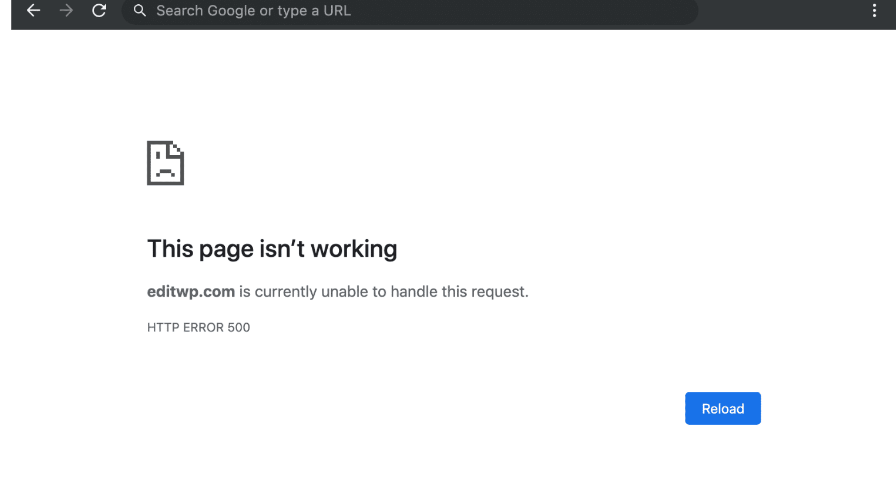The width and height of the screenshot is (896, 490).
Task: Click the word "request" in the error message
Action: click(x=498, y=292)
